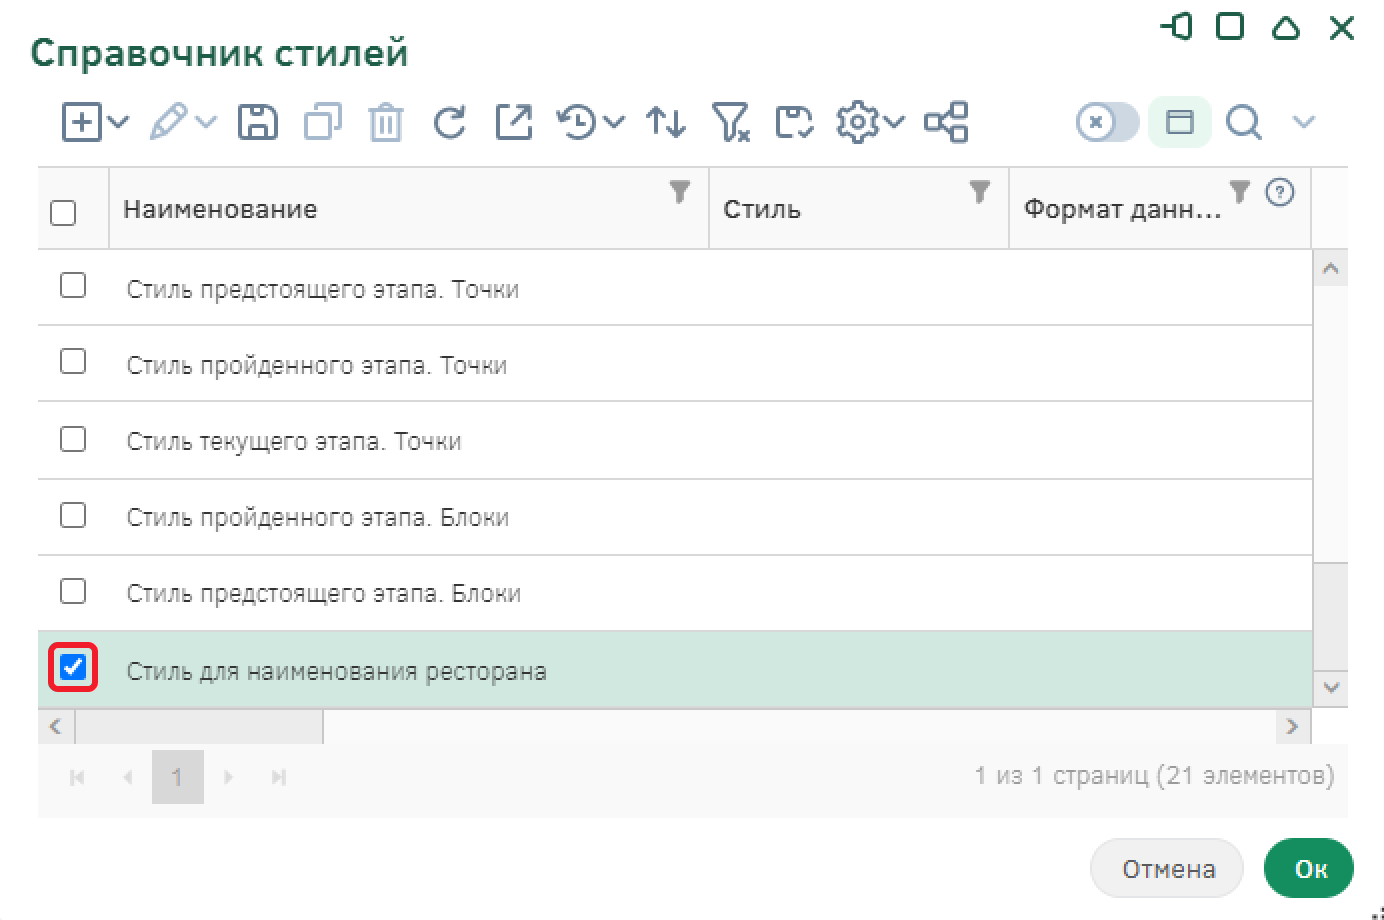The image size is (1384, 920).
Task: Click the hierarchy structure icon
Action: 946,122
